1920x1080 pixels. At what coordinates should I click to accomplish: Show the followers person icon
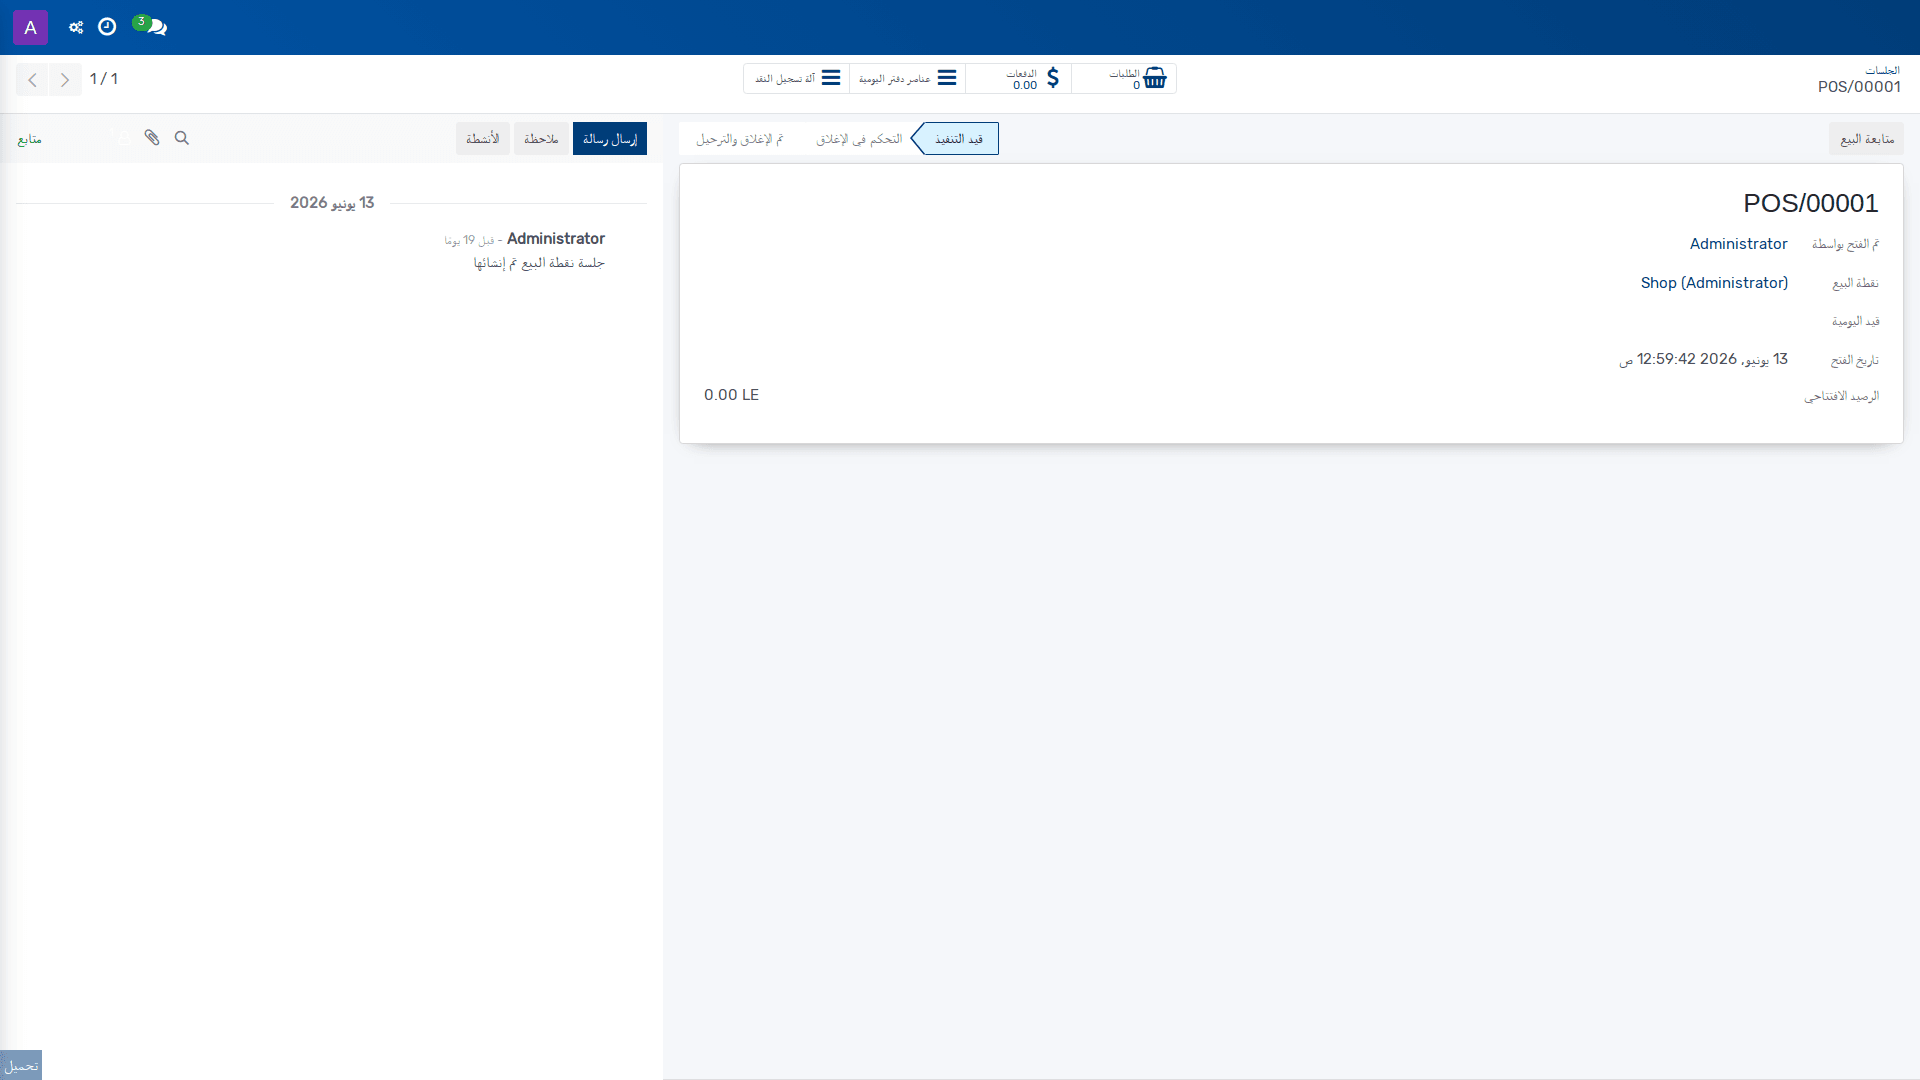point(121,138)
